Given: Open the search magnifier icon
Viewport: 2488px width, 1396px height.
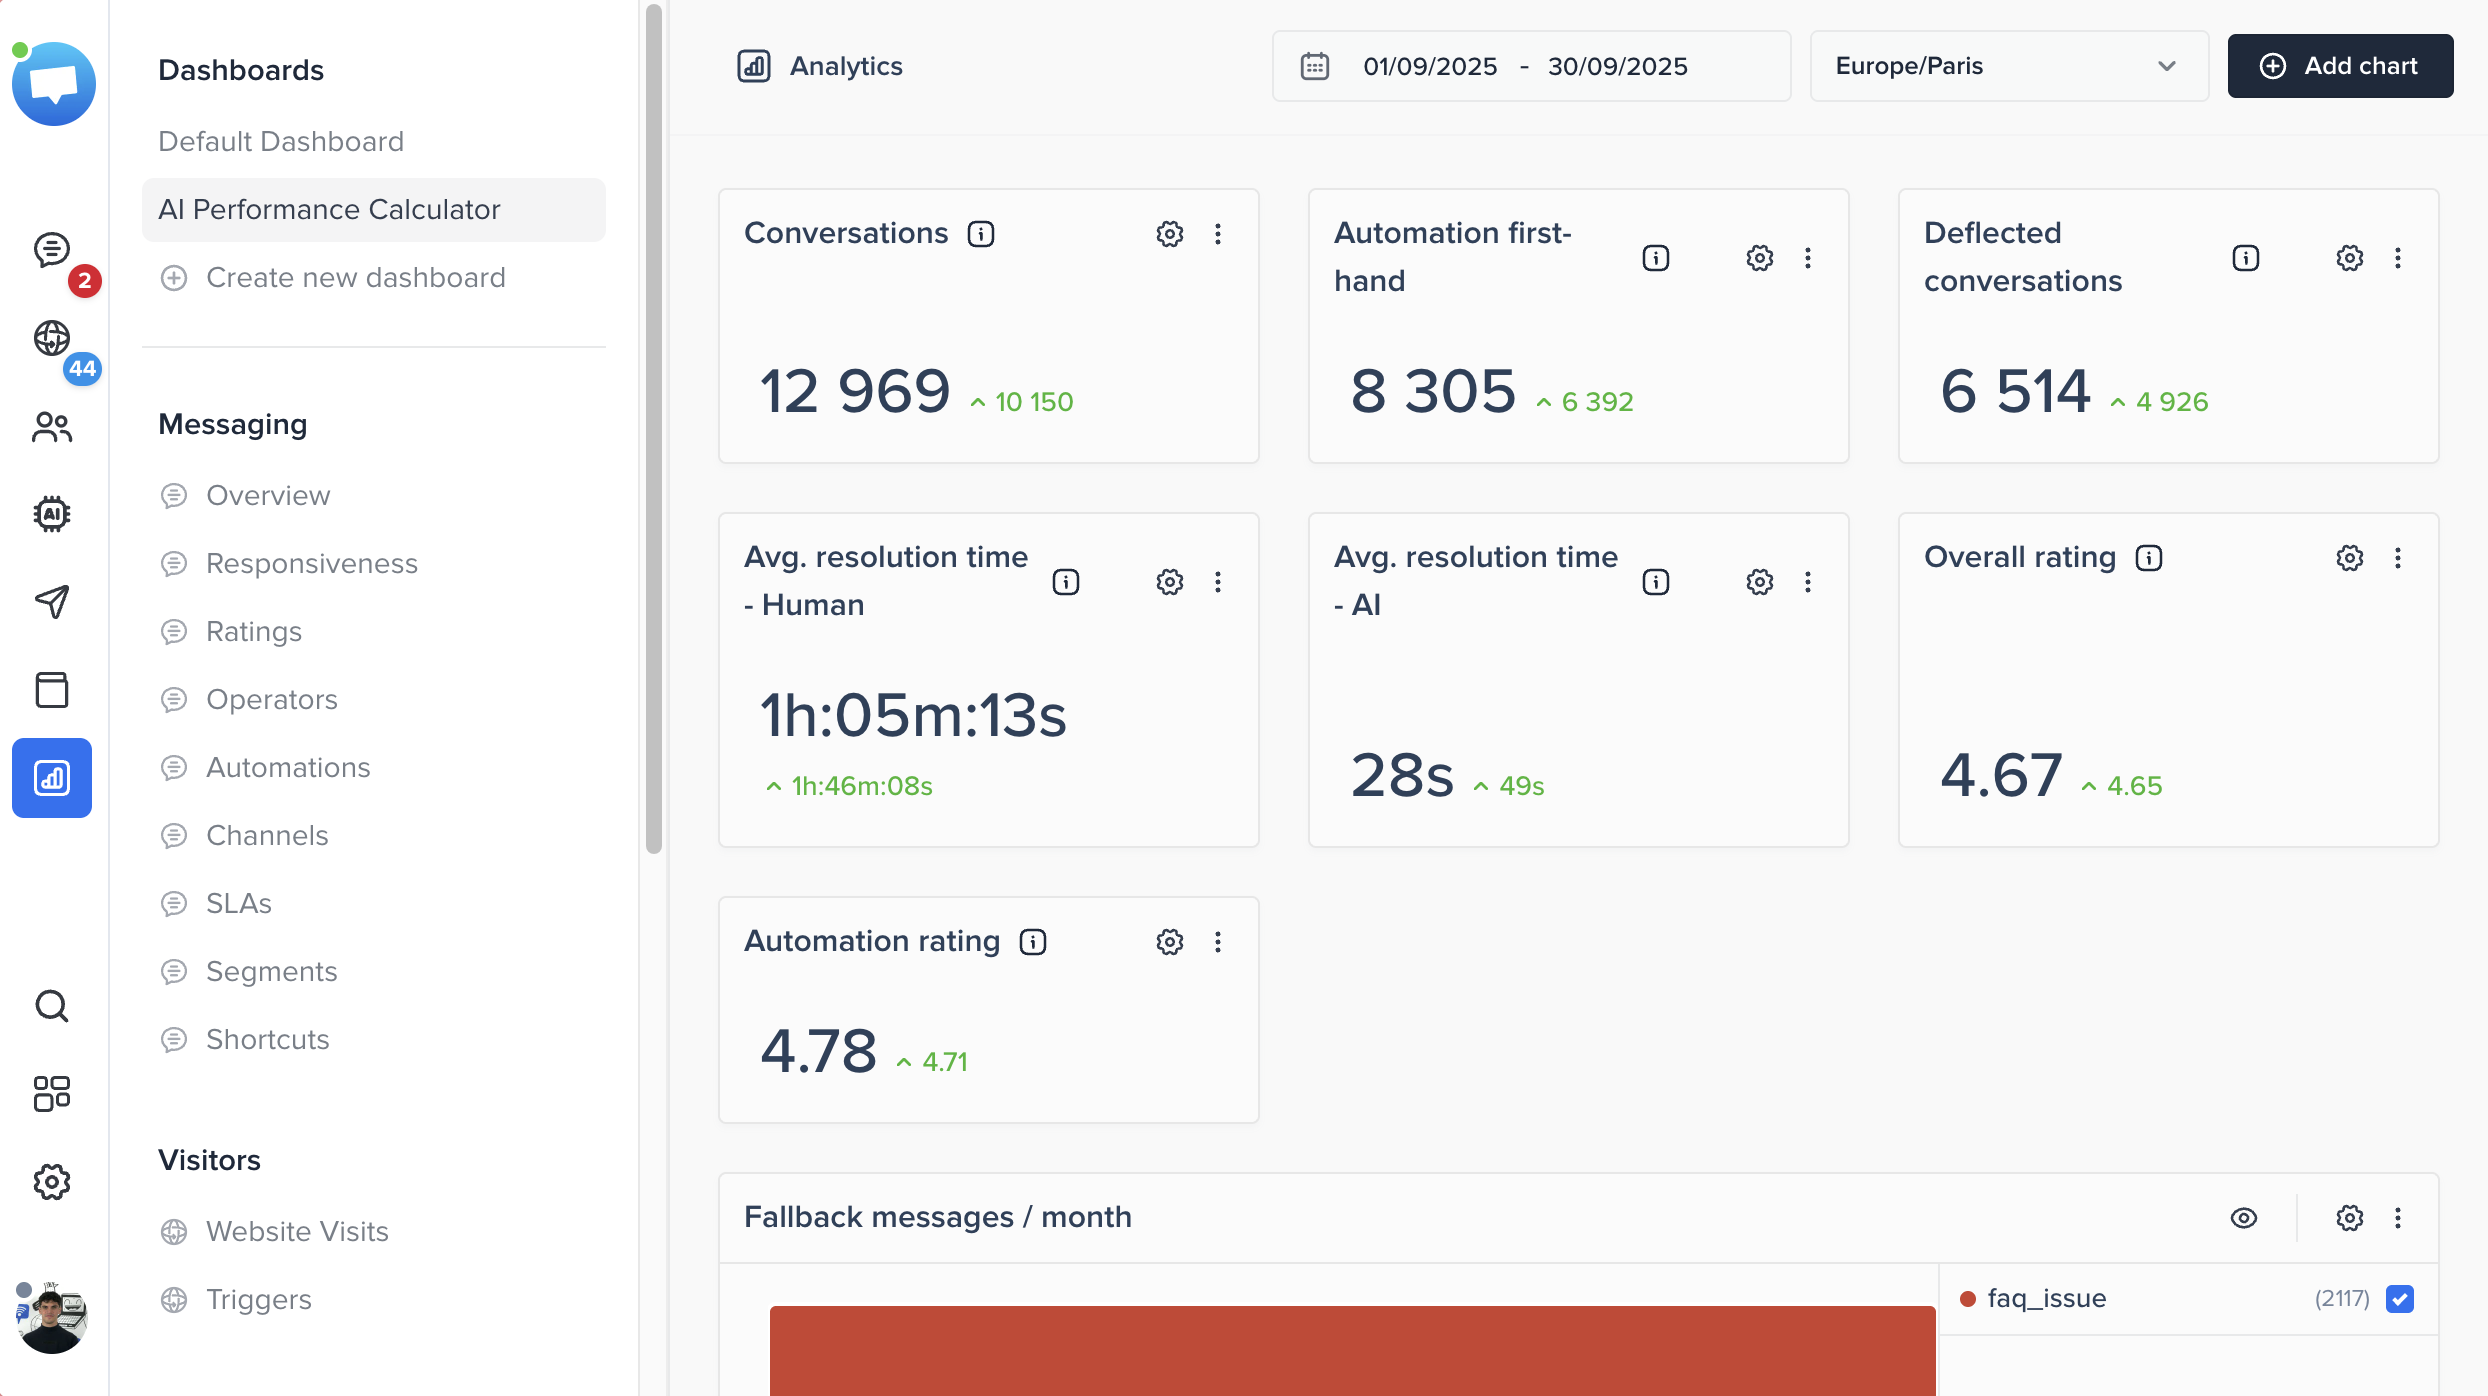Looking at the screenshot, I should (x=52, y=1006).
